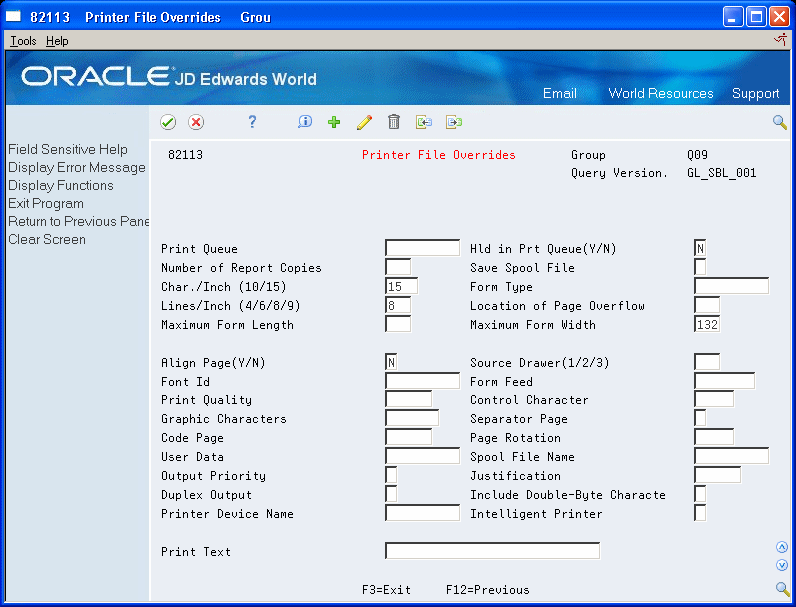
Task: Click the Number of Report Copies field
Action: tap(398, 267)
